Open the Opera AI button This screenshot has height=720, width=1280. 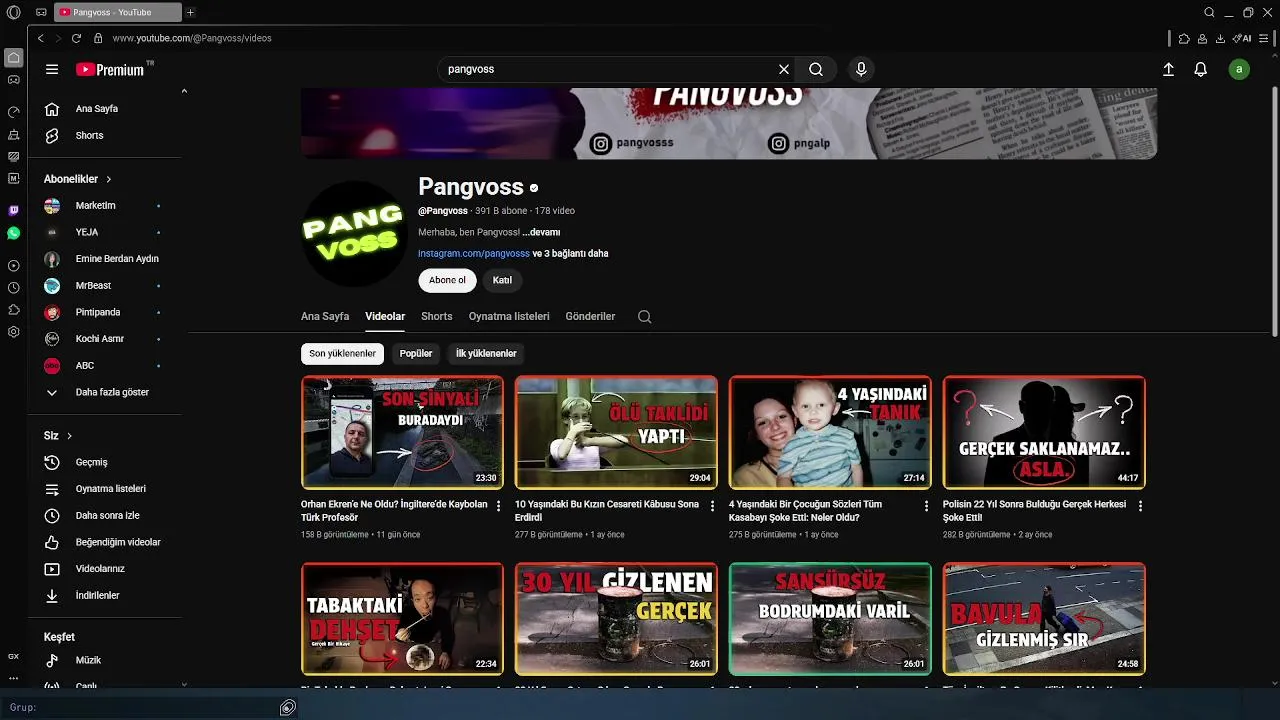click(1243, 38)
